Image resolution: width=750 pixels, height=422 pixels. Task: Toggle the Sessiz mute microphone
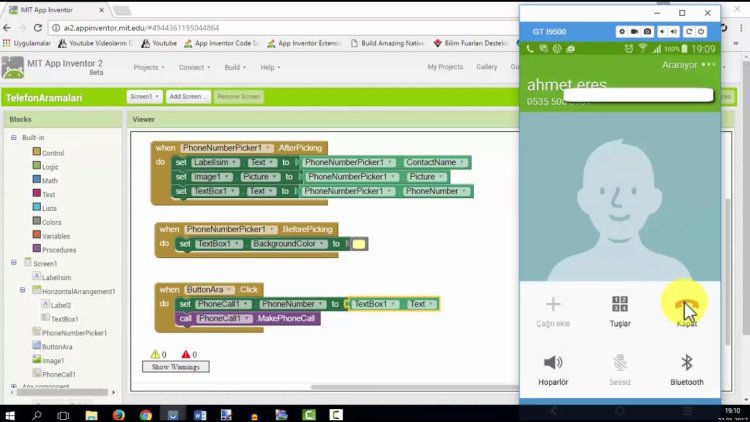(x=620, y=363)
